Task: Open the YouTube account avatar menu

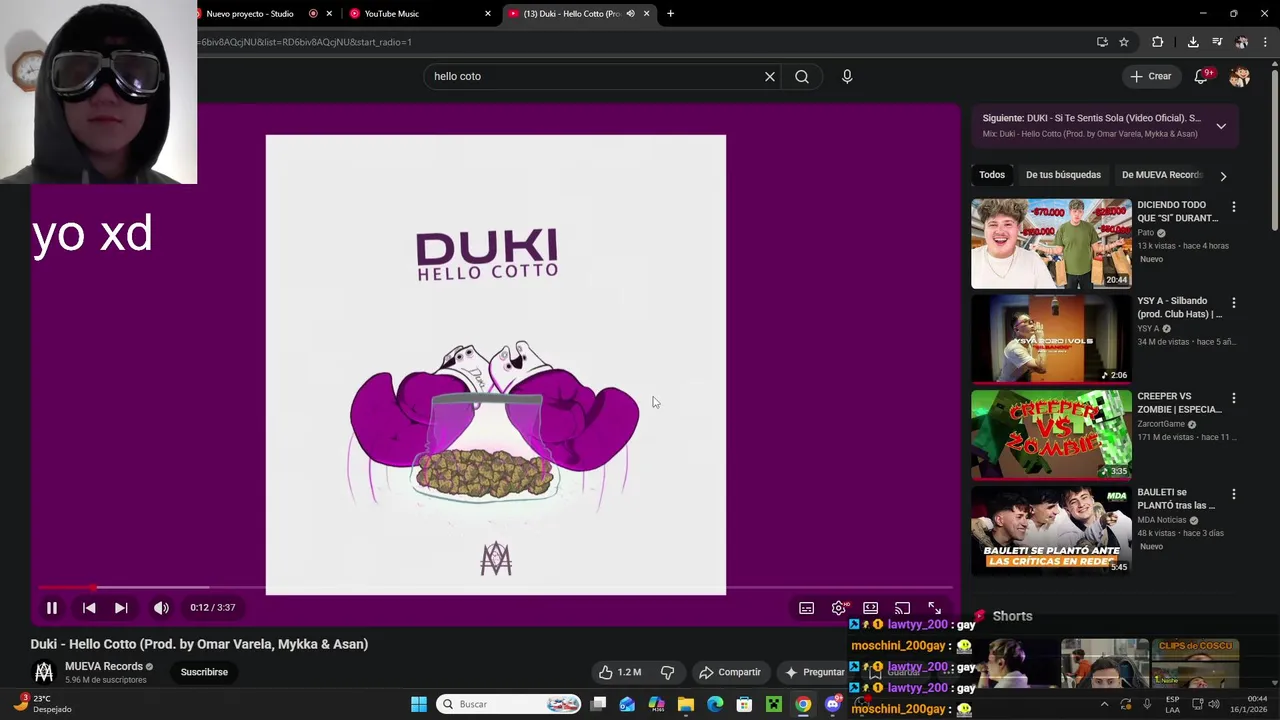Action: coord(1240,77)
